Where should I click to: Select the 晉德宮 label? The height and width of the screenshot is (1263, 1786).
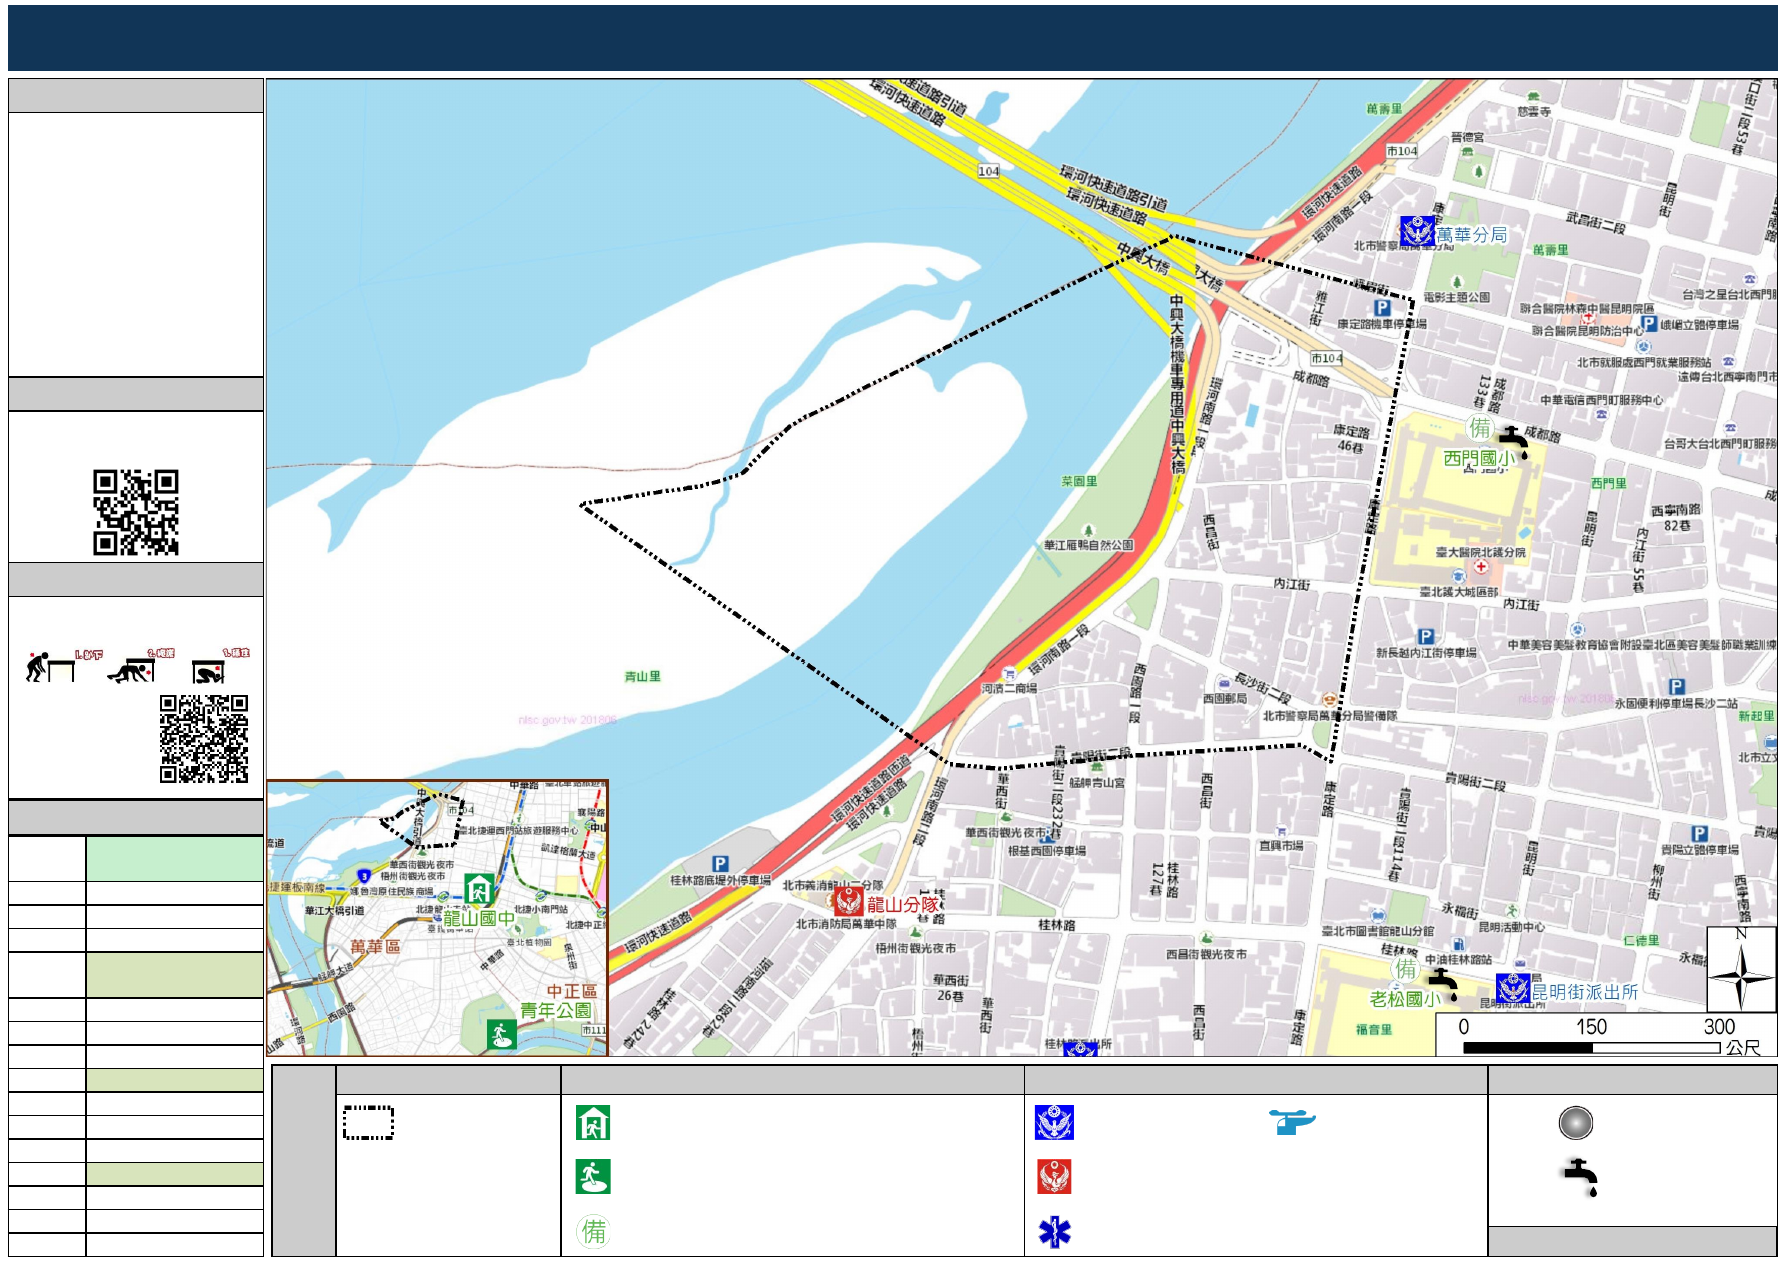point(1467,137)
